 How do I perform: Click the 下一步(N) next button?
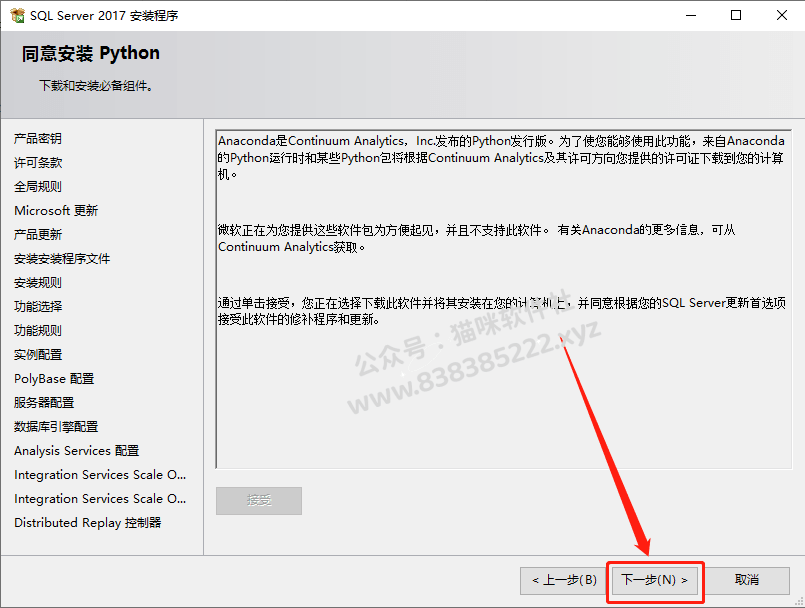655,580
